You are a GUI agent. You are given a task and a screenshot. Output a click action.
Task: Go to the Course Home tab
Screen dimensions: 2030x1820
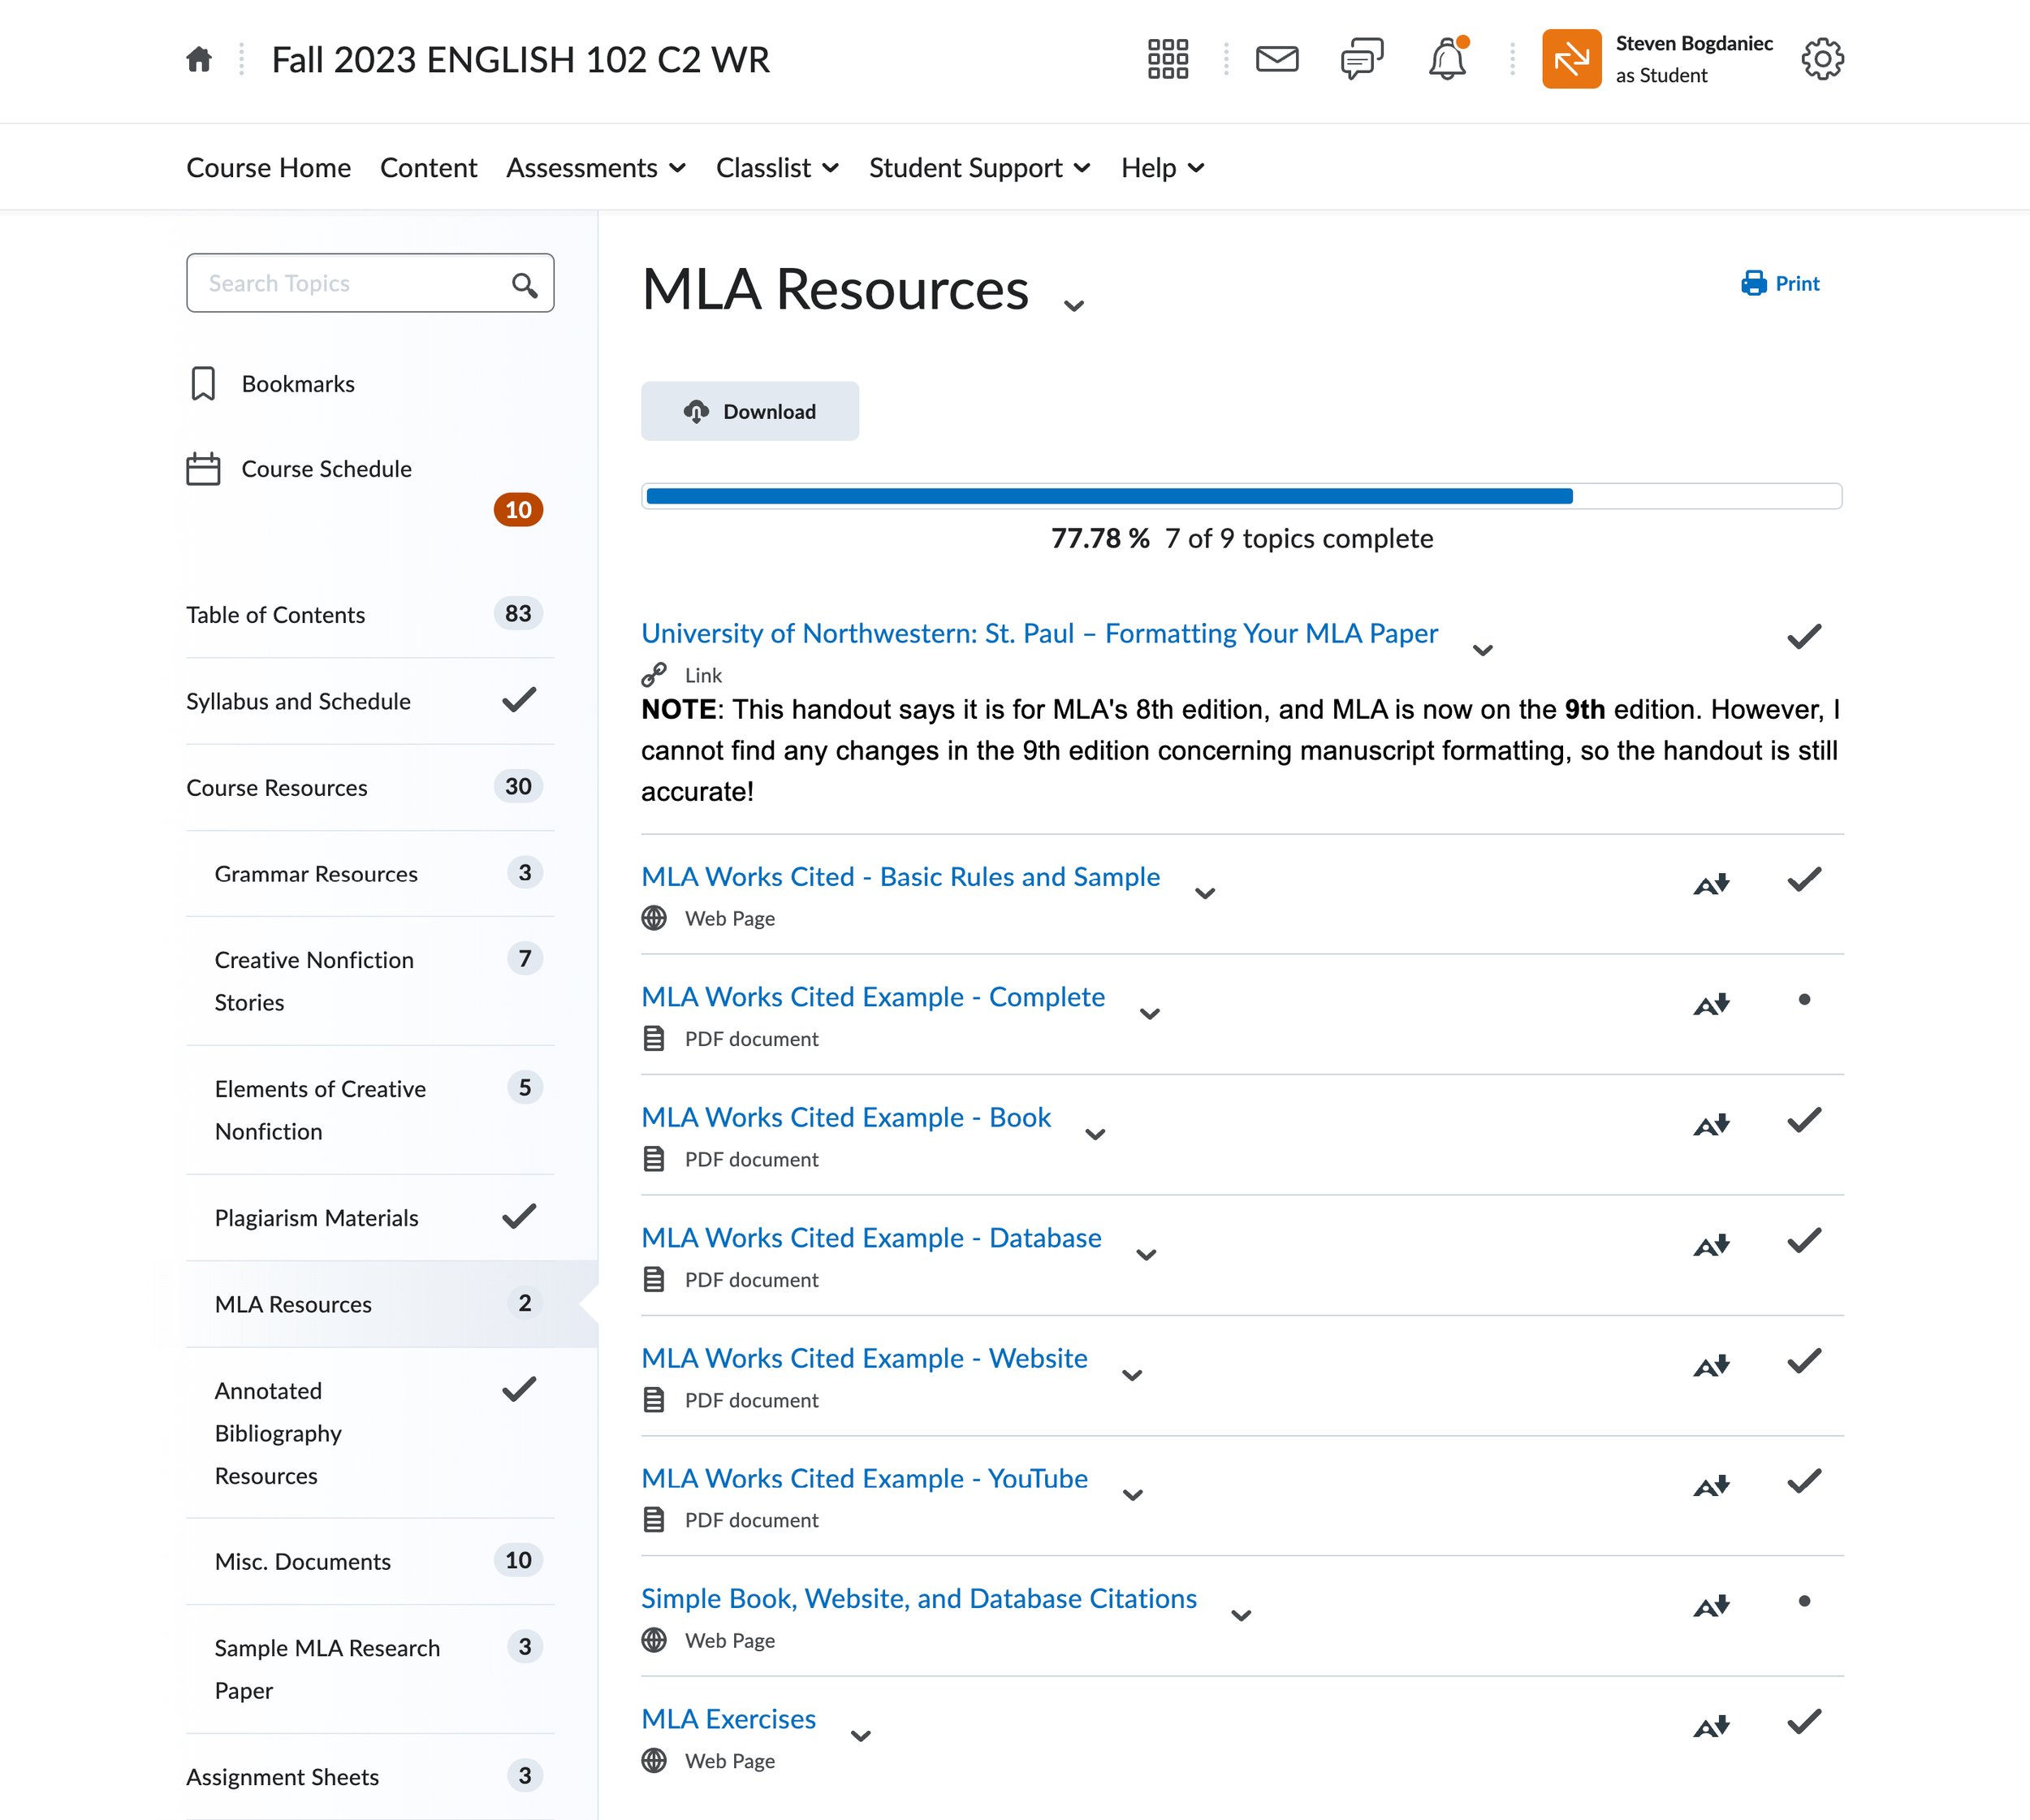point(268,168)
